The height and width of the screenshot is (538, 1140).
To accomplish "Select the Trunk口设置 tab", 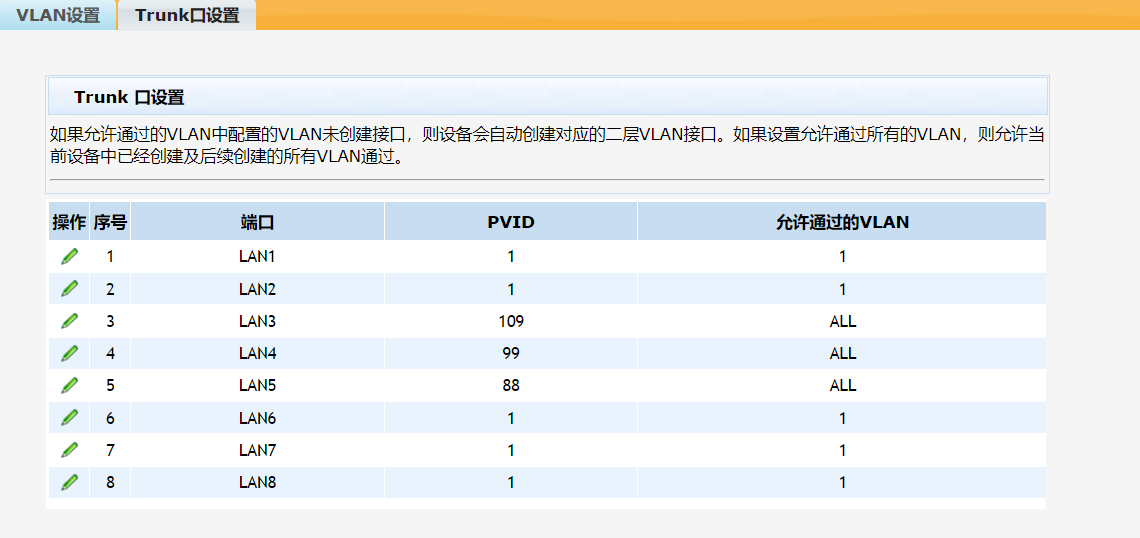I will [187, 15].
